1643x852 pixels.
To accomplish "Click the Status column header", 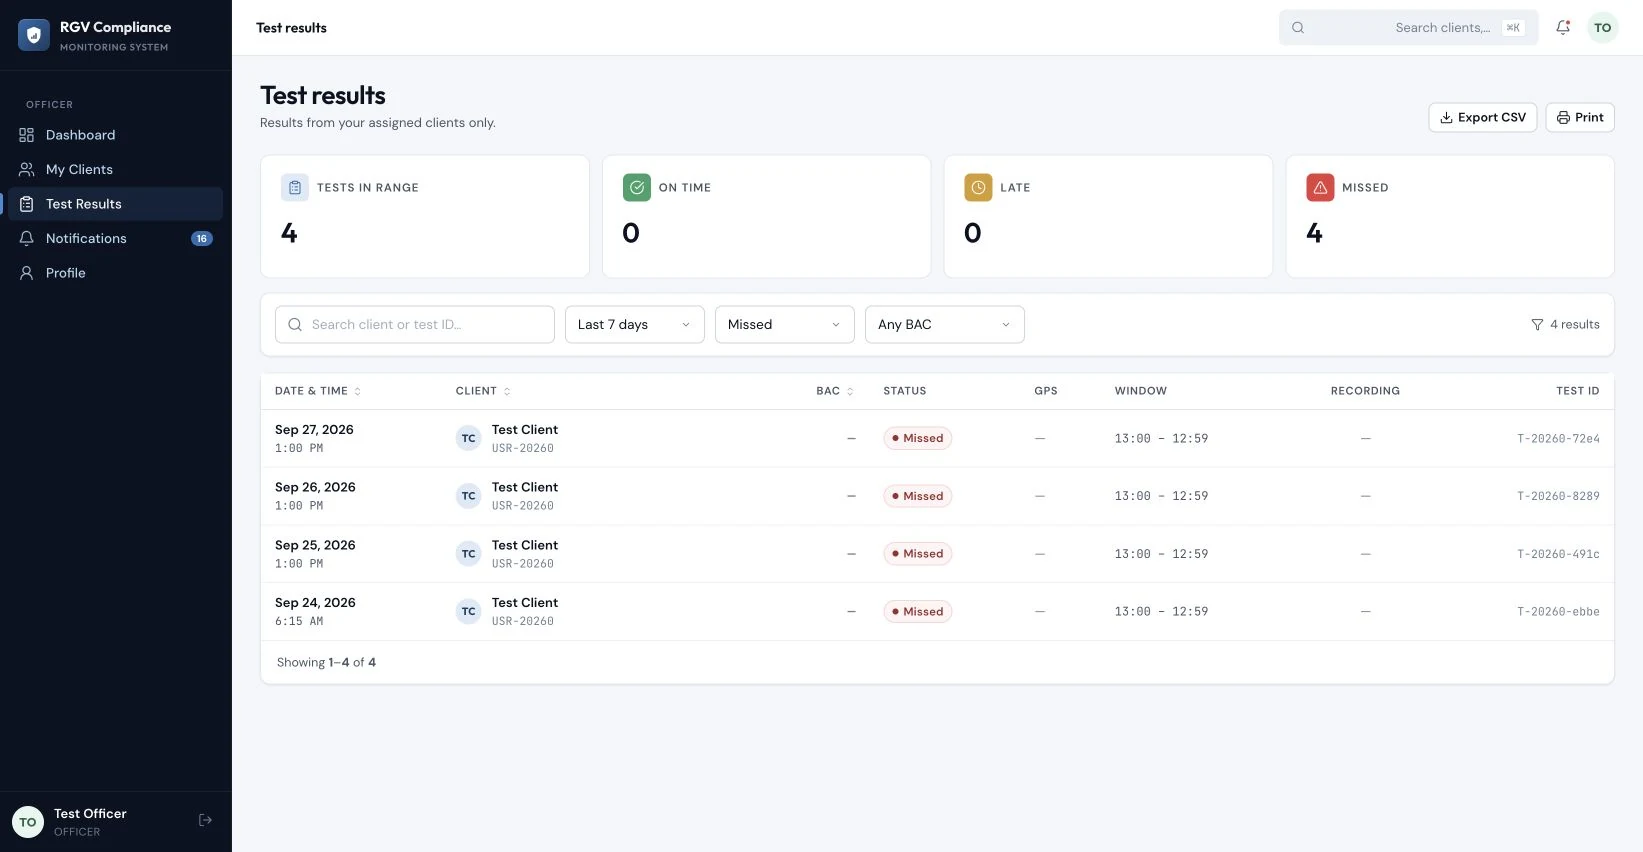I will tap(905, 391).
